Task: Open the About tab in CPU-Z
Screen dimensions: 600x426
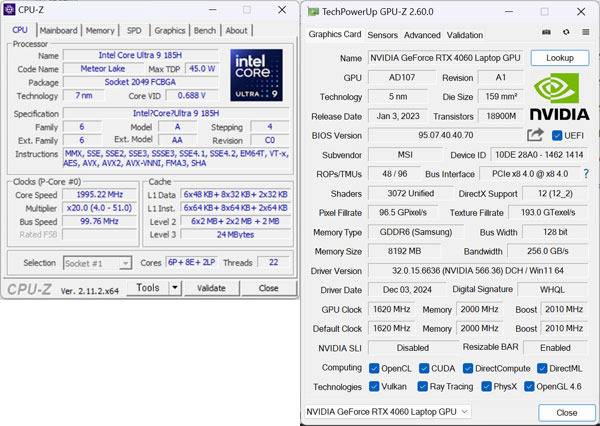Action: tap(236, 31)
